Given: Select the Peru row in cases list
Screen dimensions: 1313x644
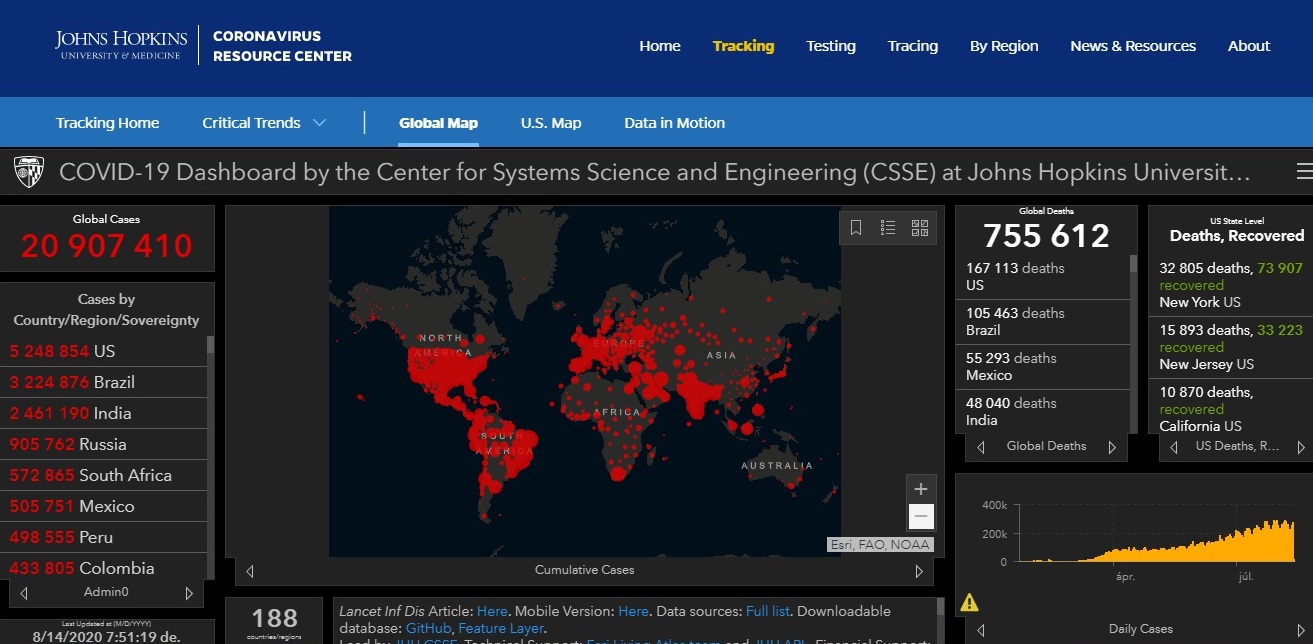Looking at the screenshot, I should click(105, 537).
